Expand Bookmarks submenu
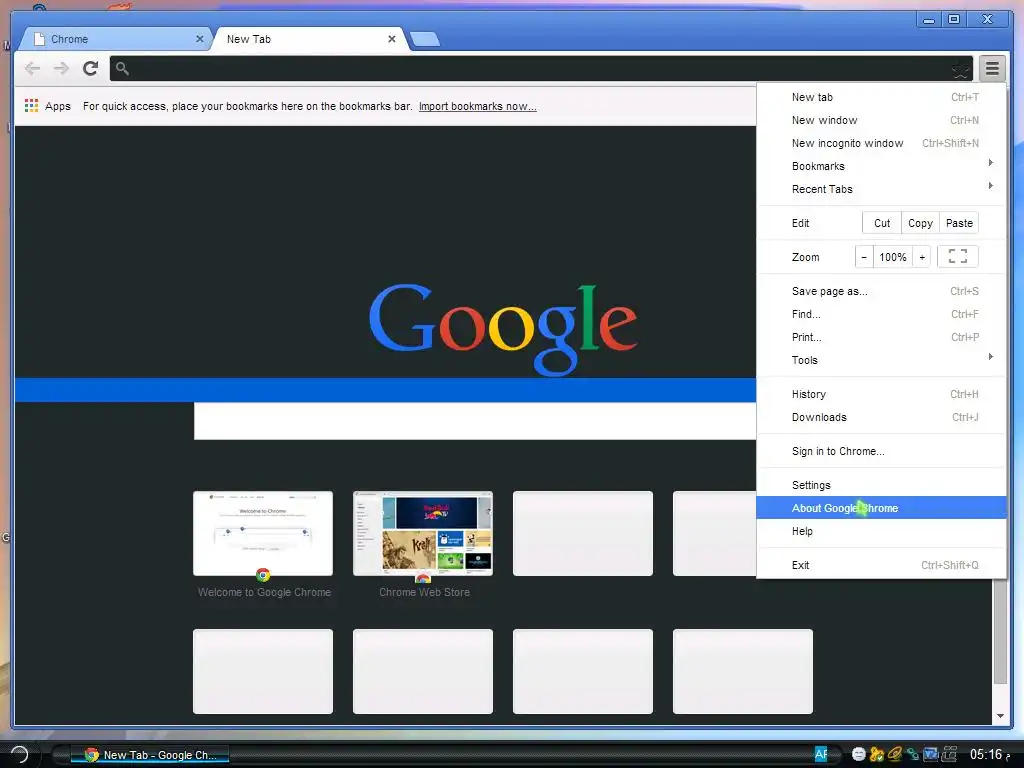This screenshot has width=1024, height=768. 881,166
